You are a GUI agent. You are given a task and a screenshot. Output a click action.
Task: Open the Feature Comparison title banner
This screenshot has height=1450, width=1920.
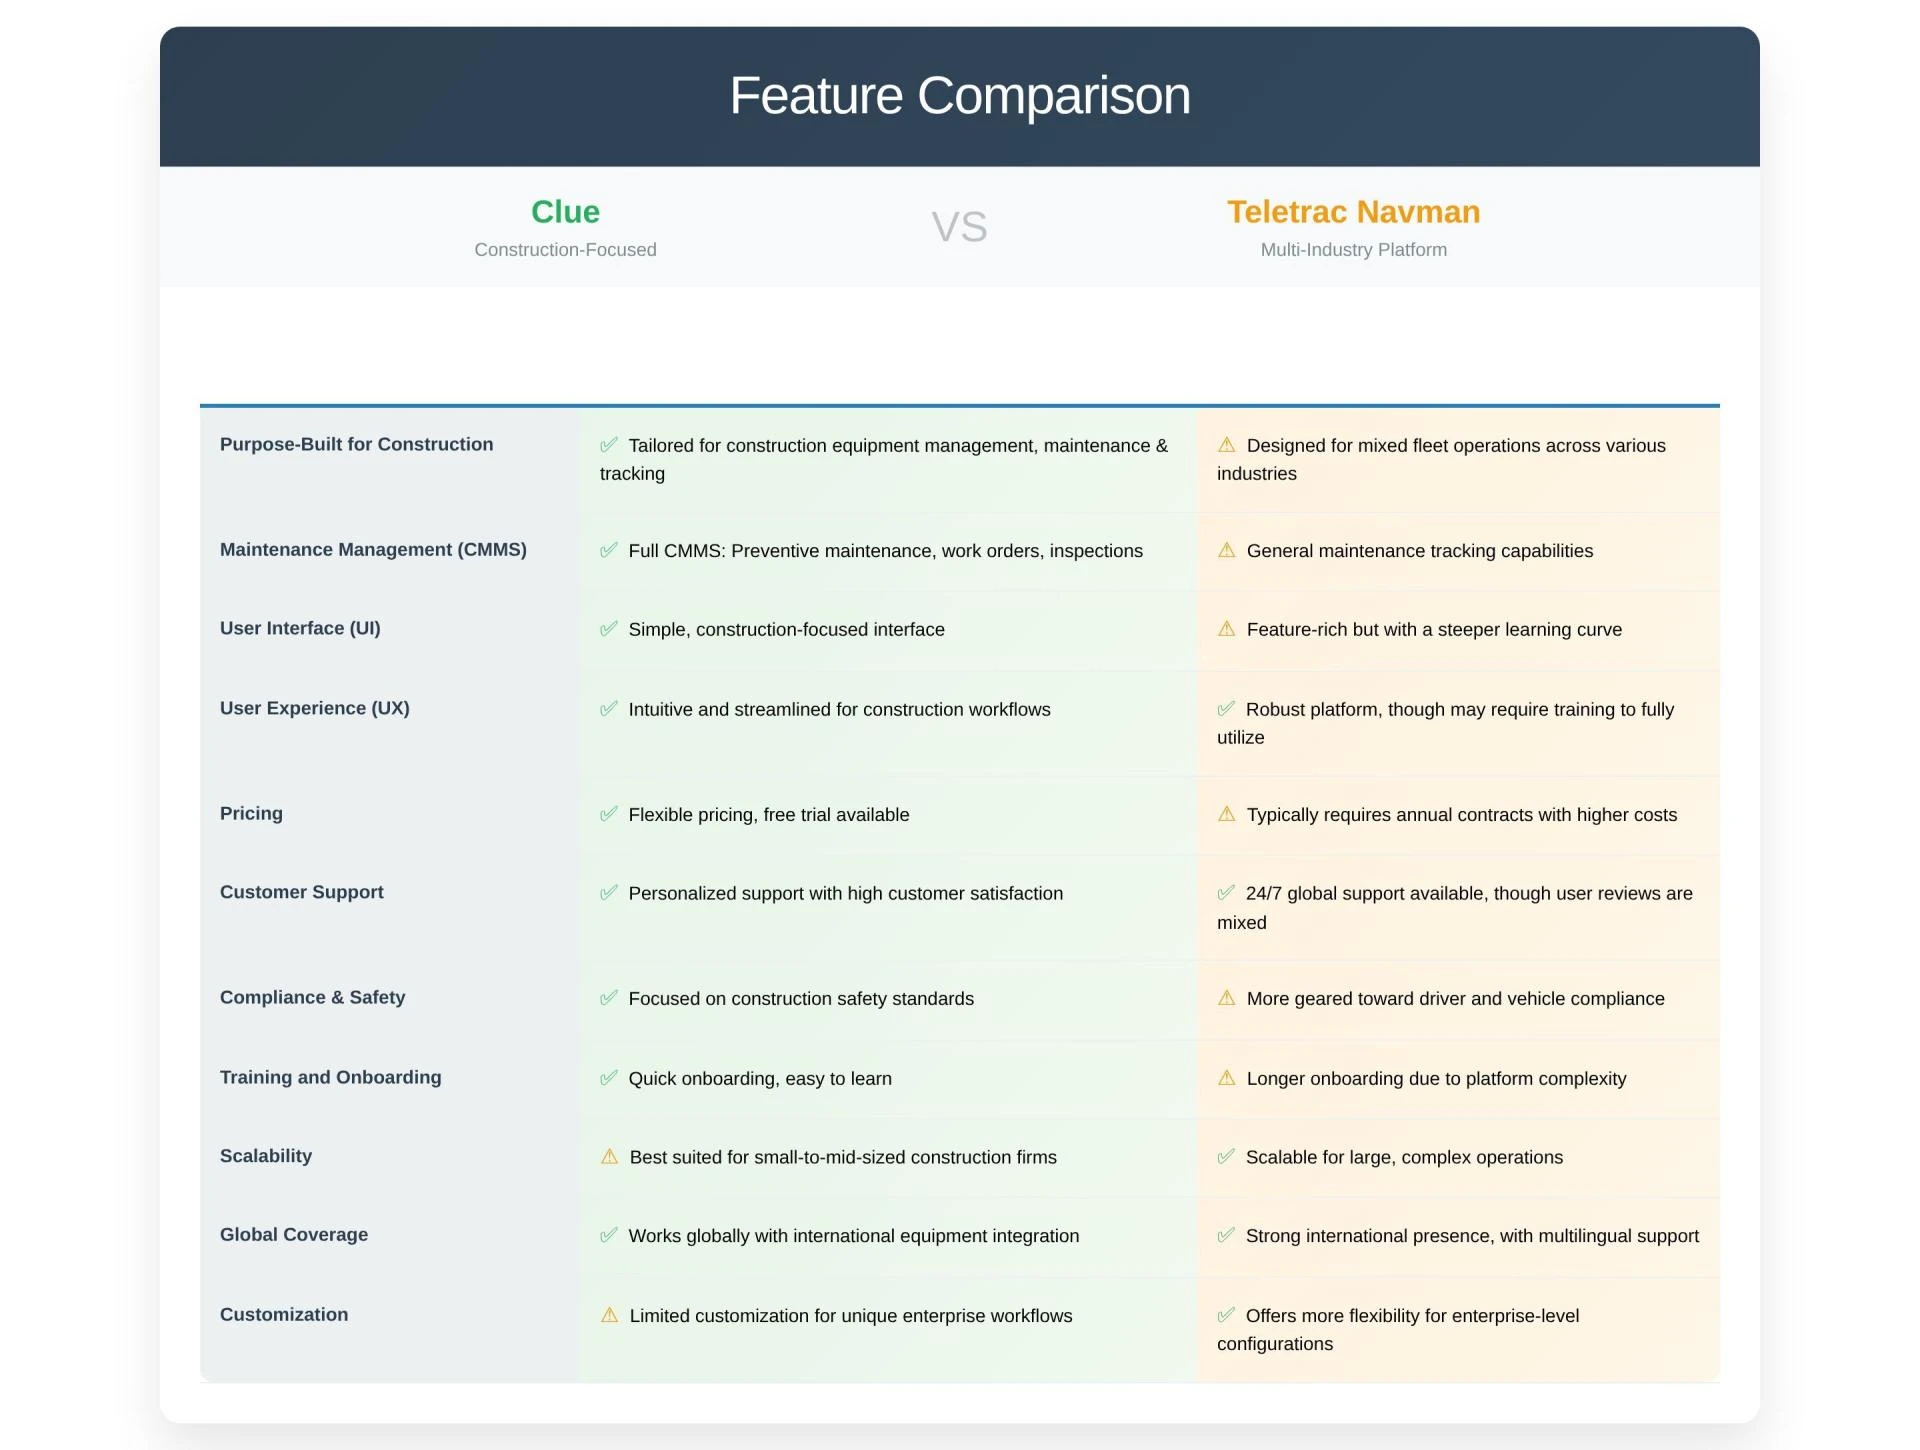tap(959, 95)
